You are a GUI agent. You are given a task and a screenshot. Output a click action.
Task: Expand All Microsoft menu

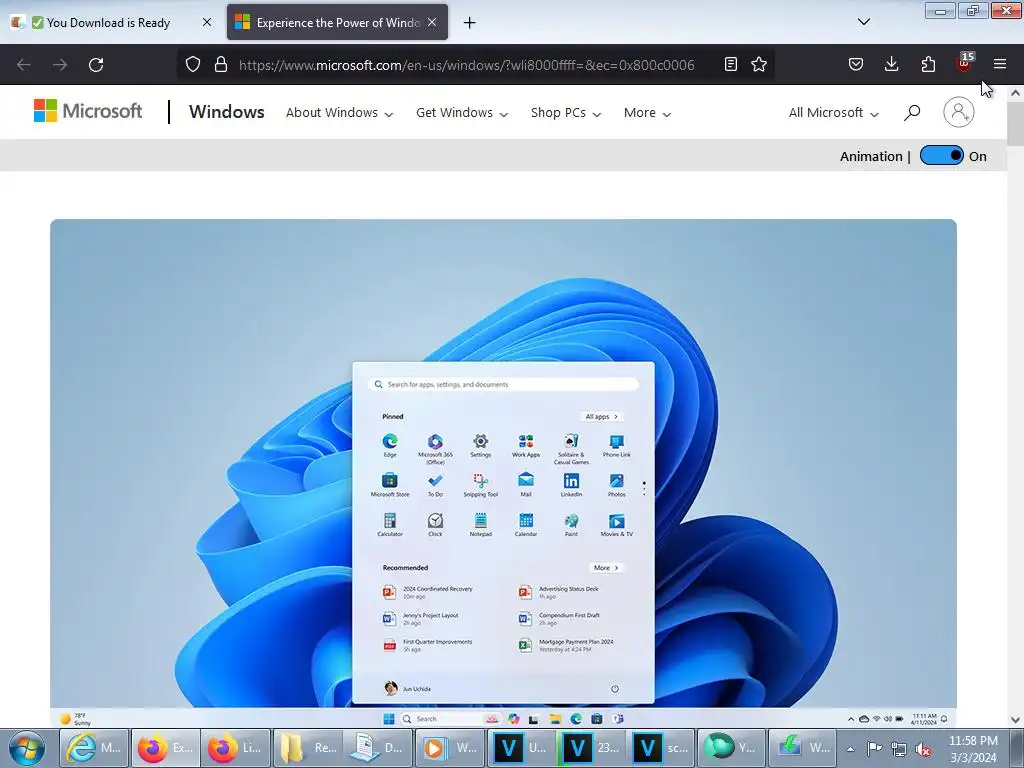click(833, 112)
